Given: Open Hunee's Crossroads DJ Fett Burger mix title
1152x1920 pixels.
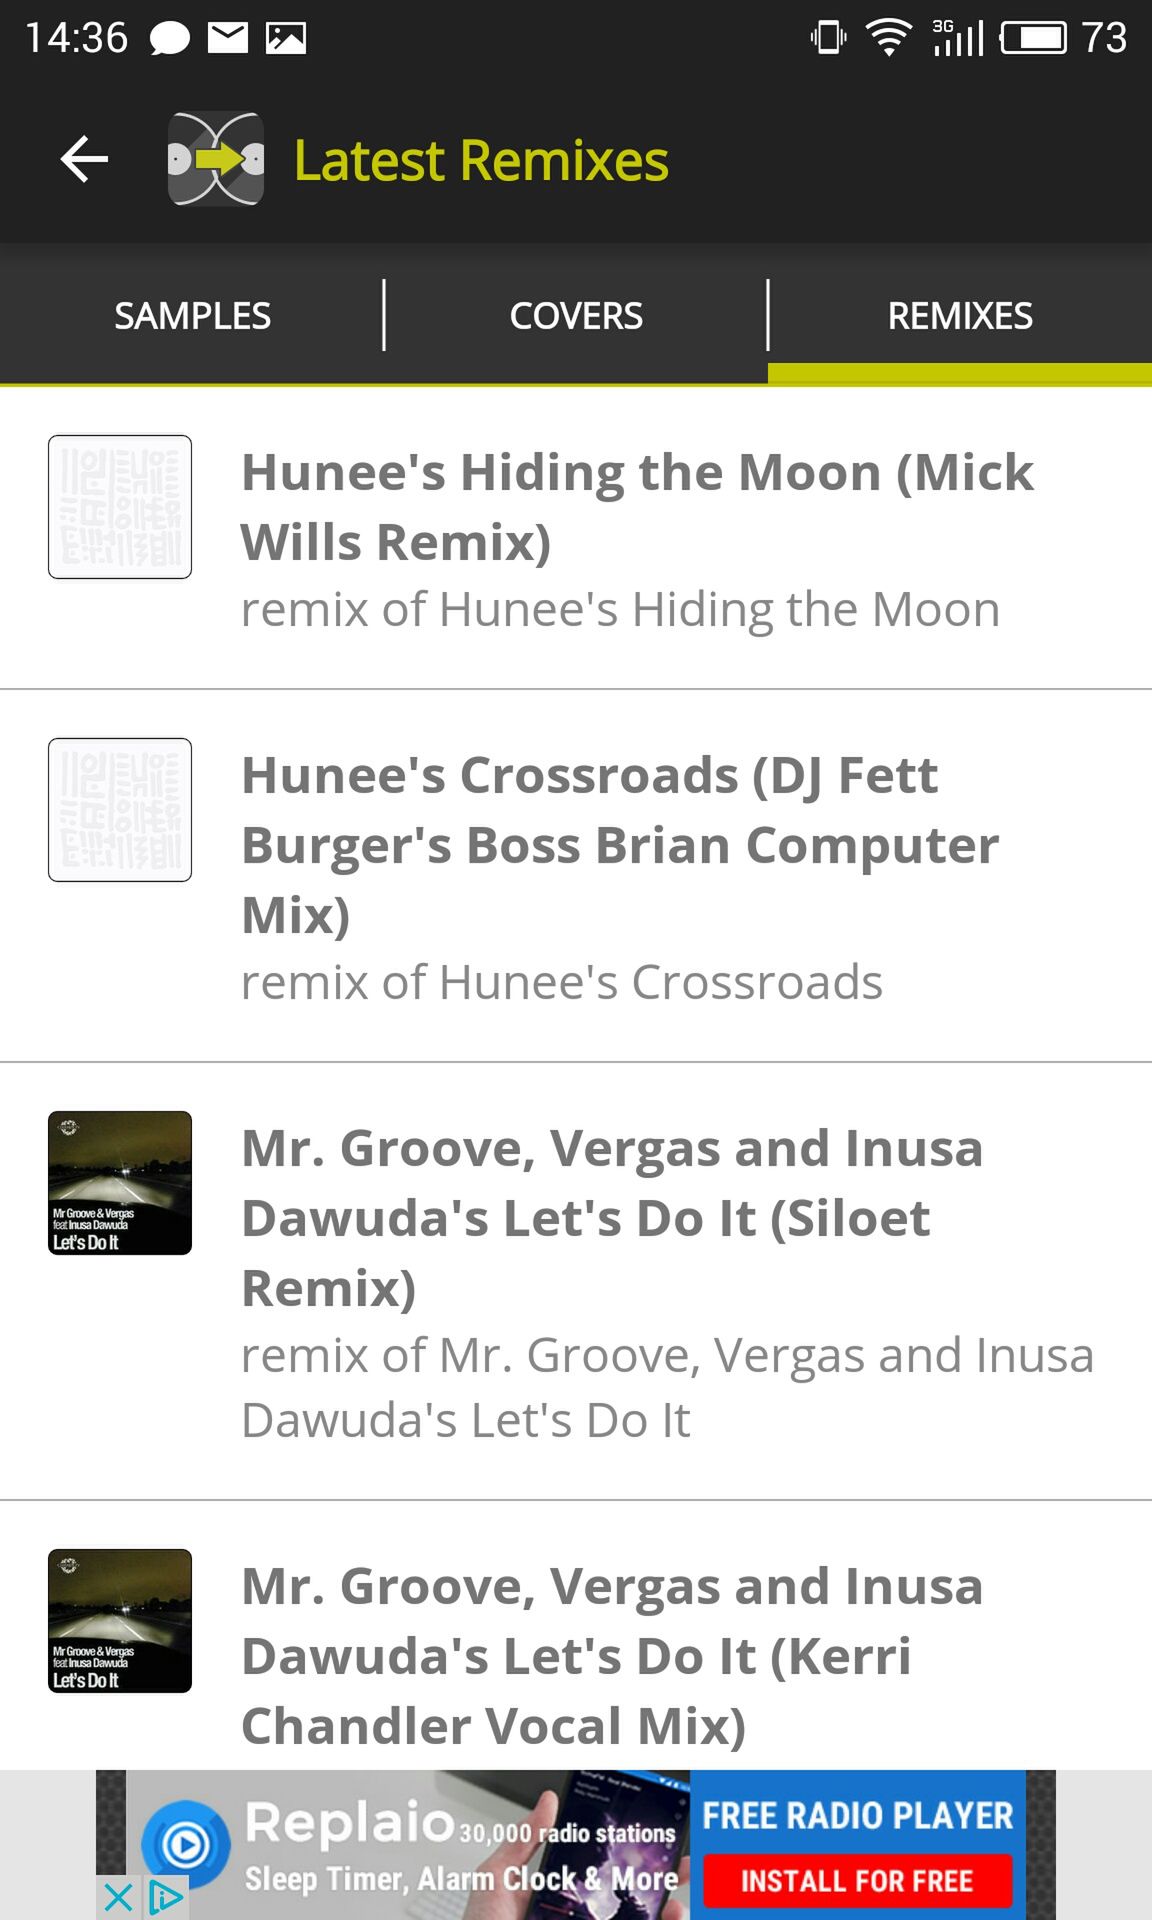Looking at the screenshot, I should click(620, 845).
